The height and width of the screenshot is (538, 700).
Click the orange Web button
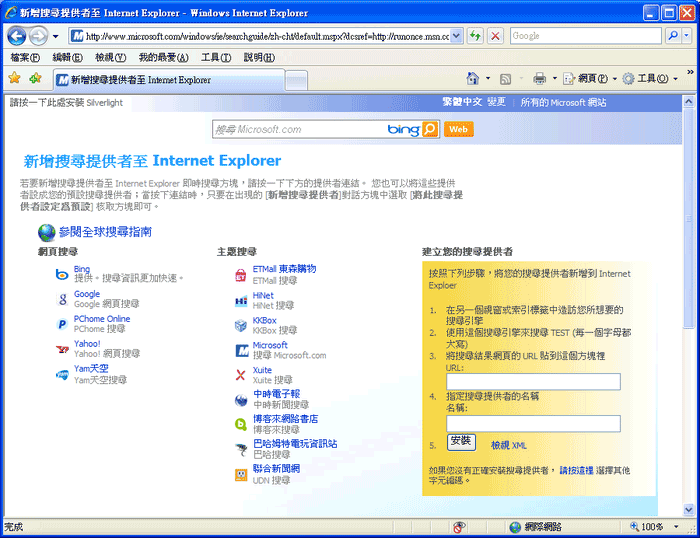(x=458, y=129)
